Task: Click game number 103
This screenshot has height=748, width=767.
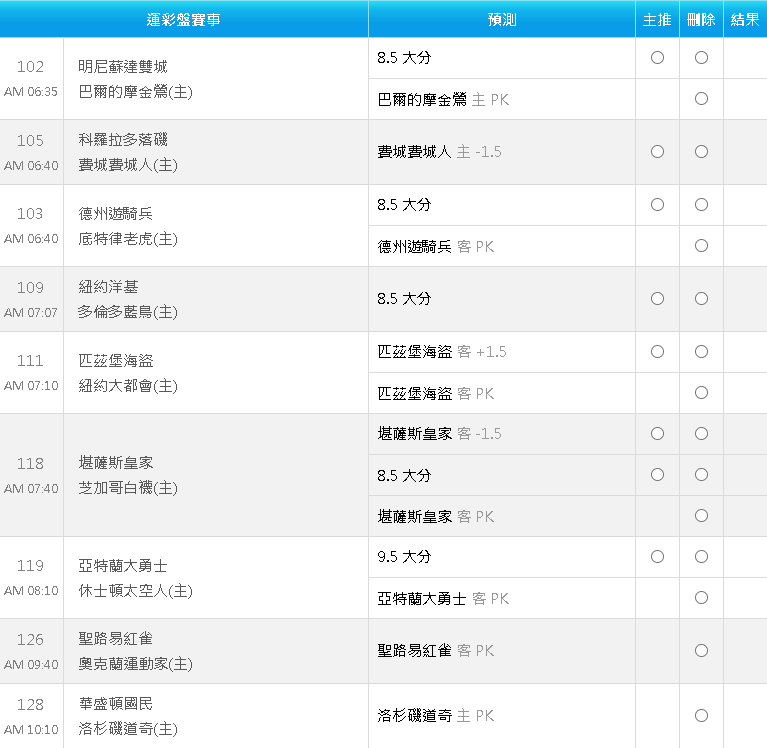Action: [x=30, y=214]
